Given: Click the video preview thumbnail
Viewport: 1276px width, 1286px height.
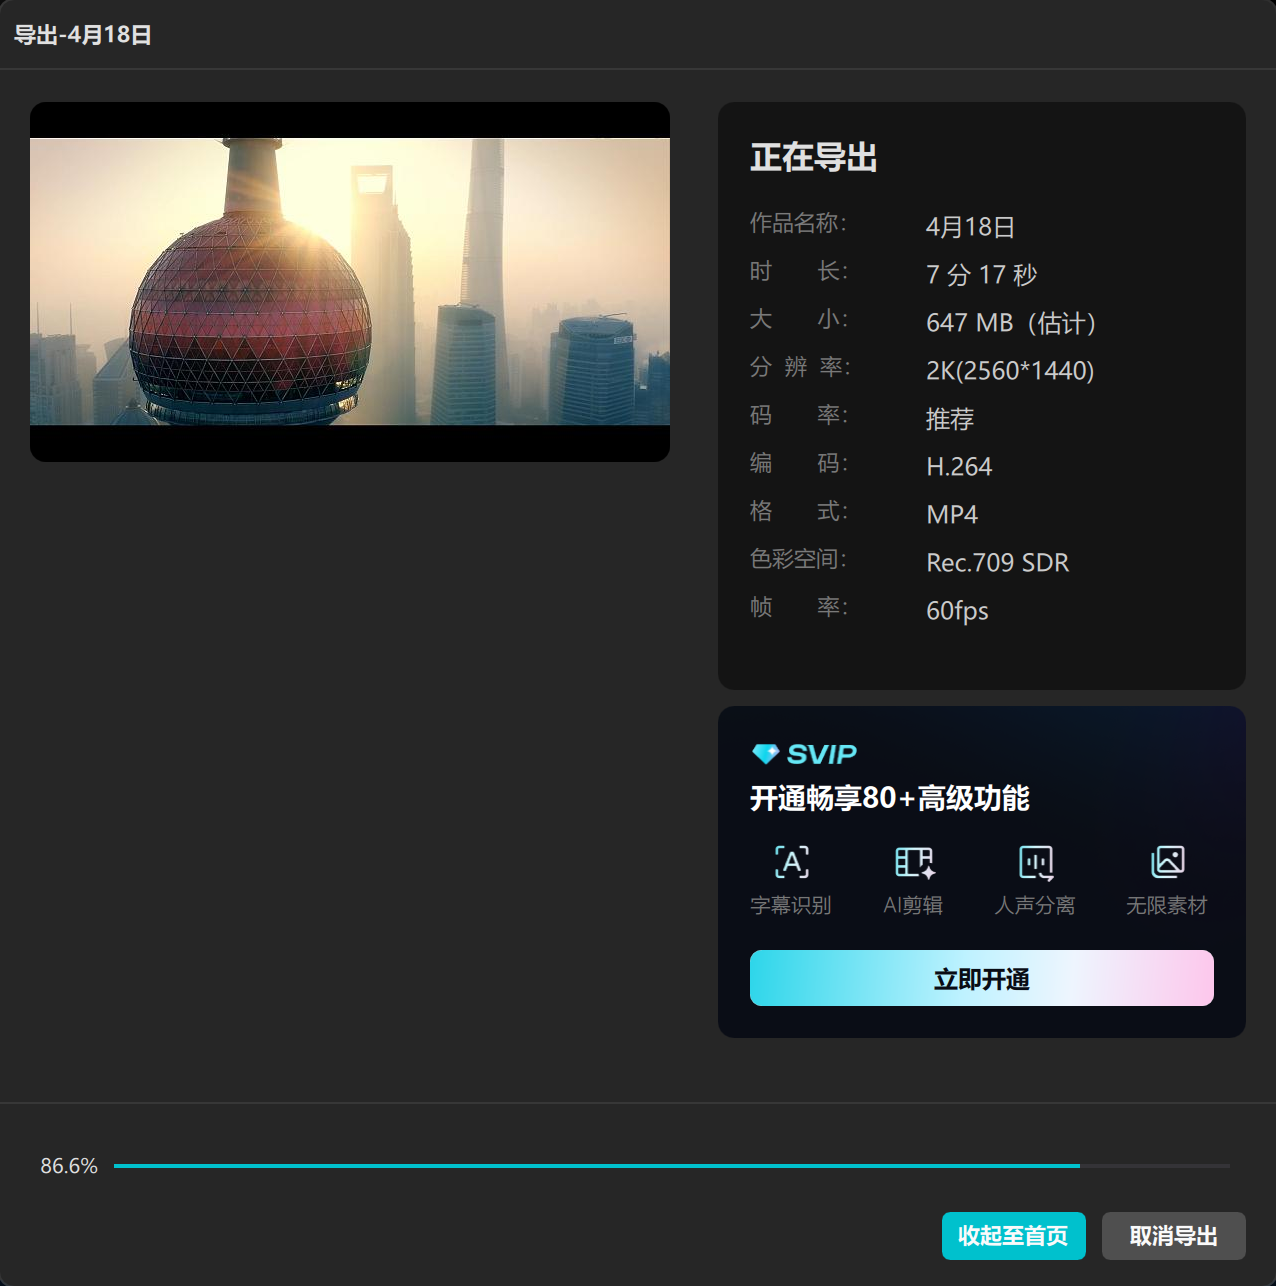Looking at the screenshot, I should click(x=349, y=282).
